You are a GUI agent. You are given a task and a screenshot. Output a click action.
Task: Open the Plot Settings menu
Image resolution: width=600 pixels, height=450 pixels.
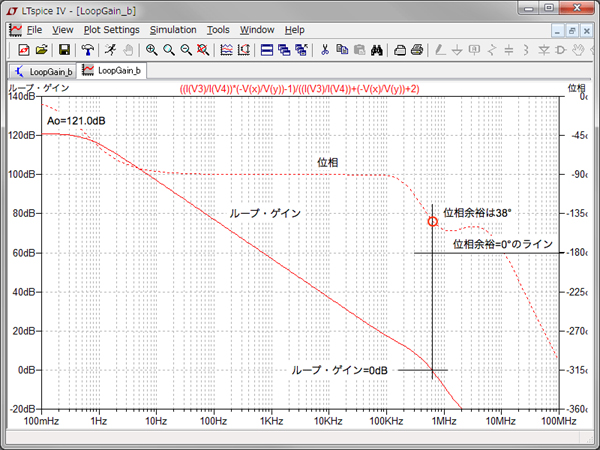(111, 30)
